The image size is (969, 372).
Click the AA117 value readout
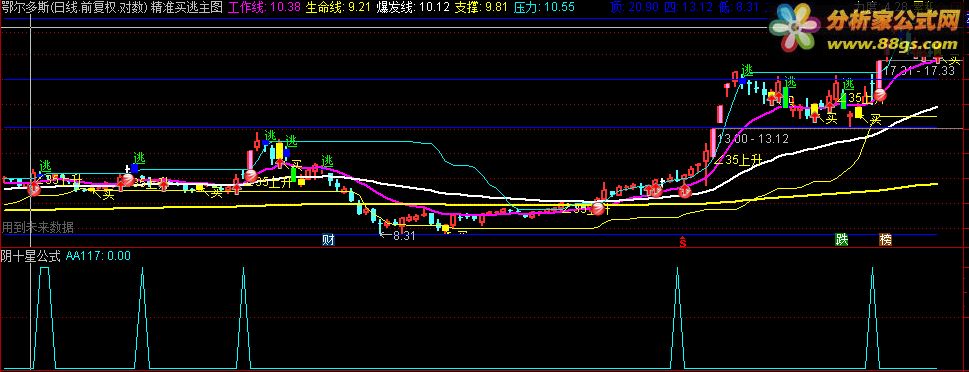[x=98, y=256]
